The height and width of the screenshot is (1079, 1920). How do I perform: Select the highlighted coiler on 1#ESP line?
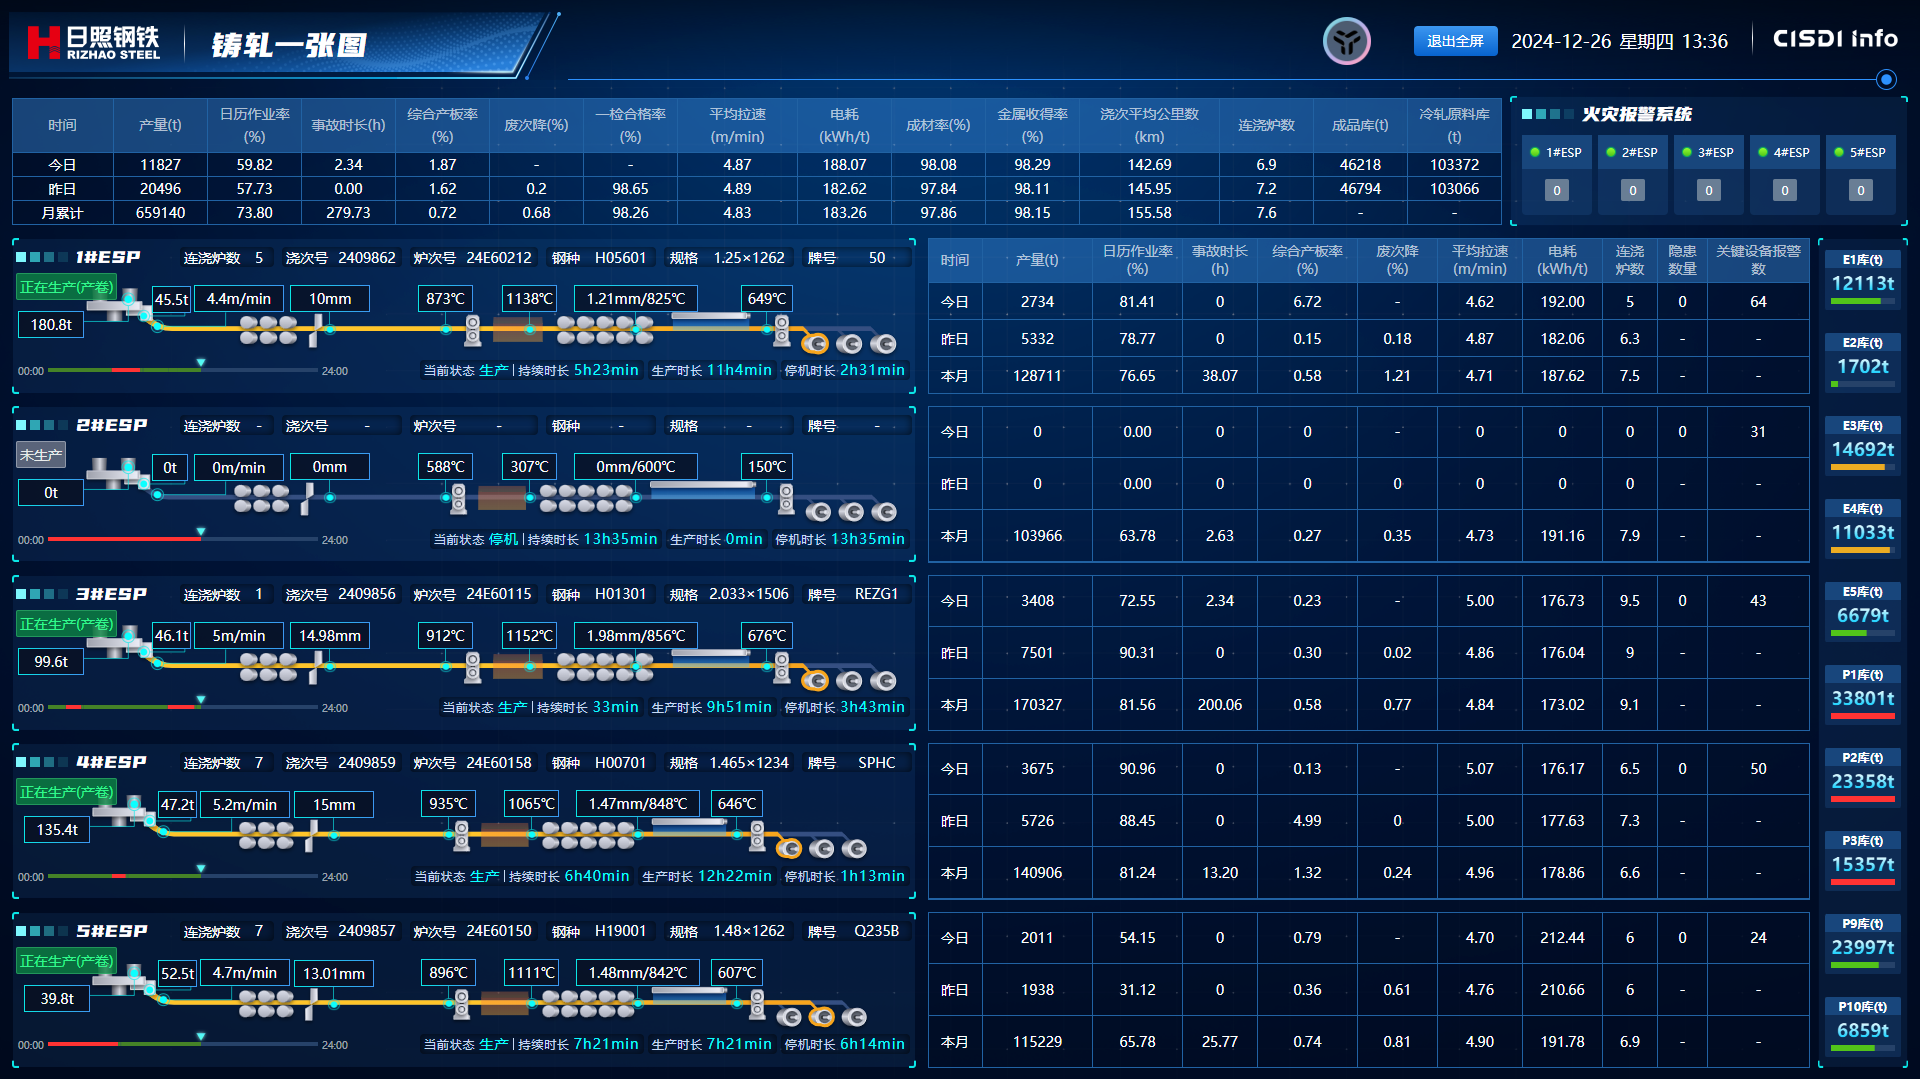pyautogui.click(x=816, y=344)
